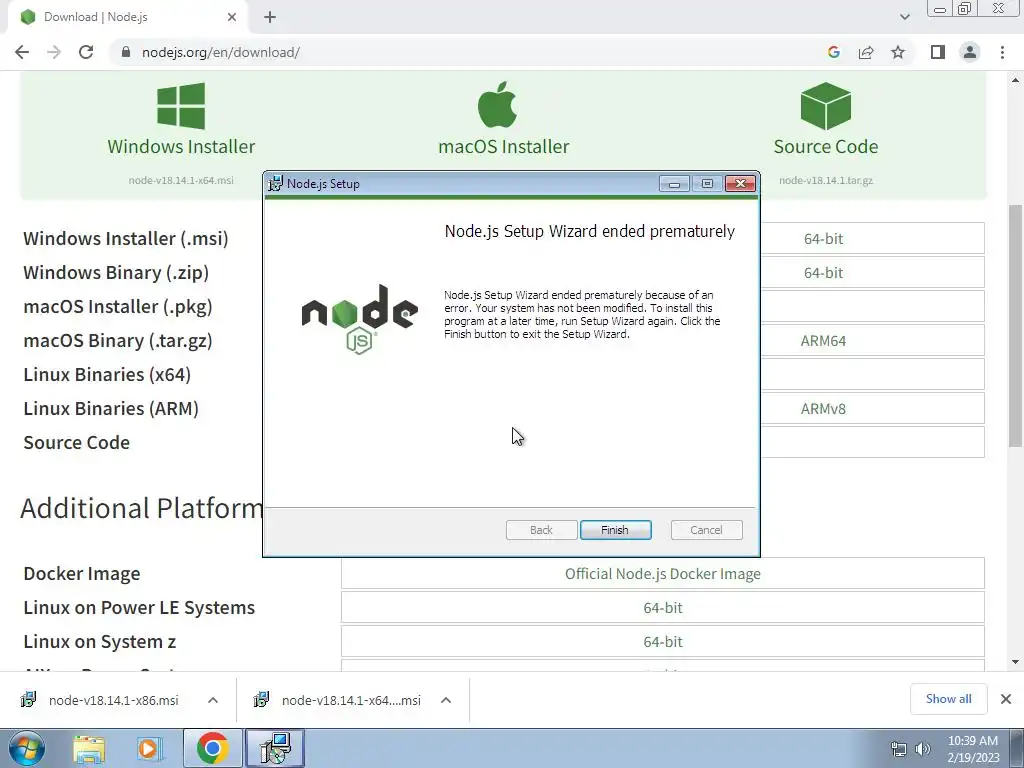Click ARMv8 link for Linux Binaries (ARM)
The image size is (1024, 768).
[823, 408]
